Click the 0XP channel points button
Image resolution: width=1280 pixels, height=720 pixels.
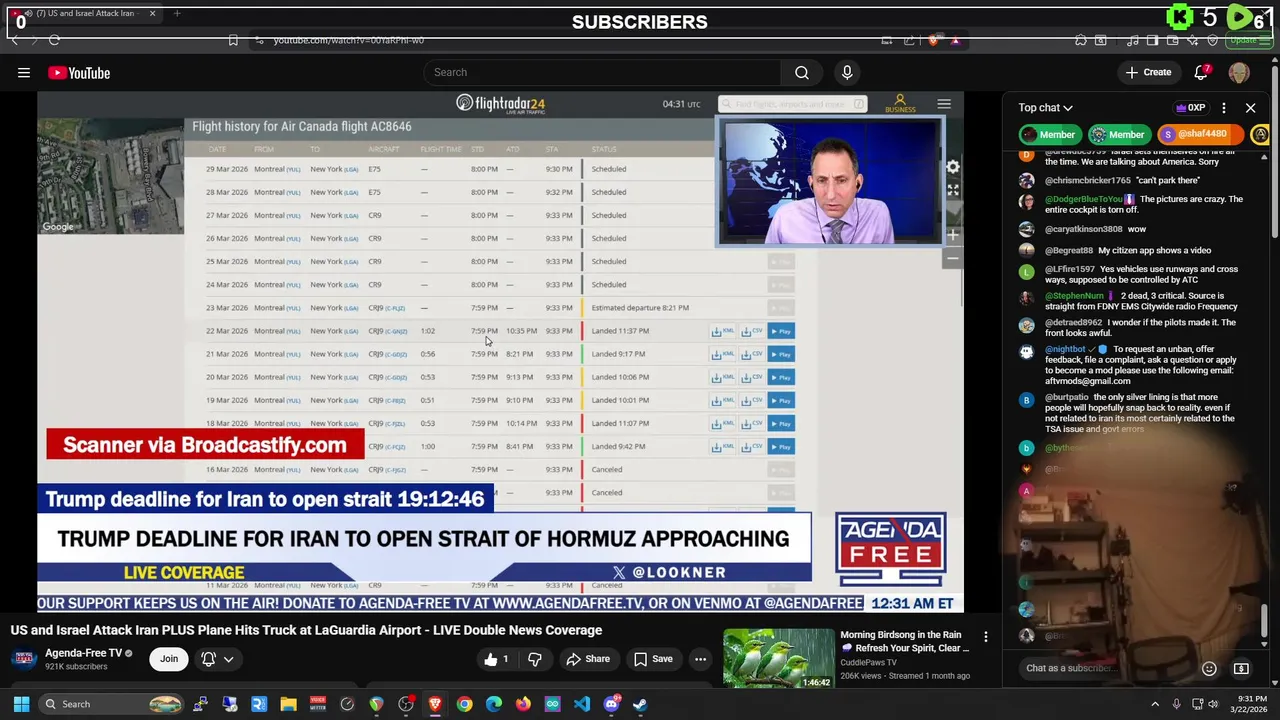(1190, 107)
